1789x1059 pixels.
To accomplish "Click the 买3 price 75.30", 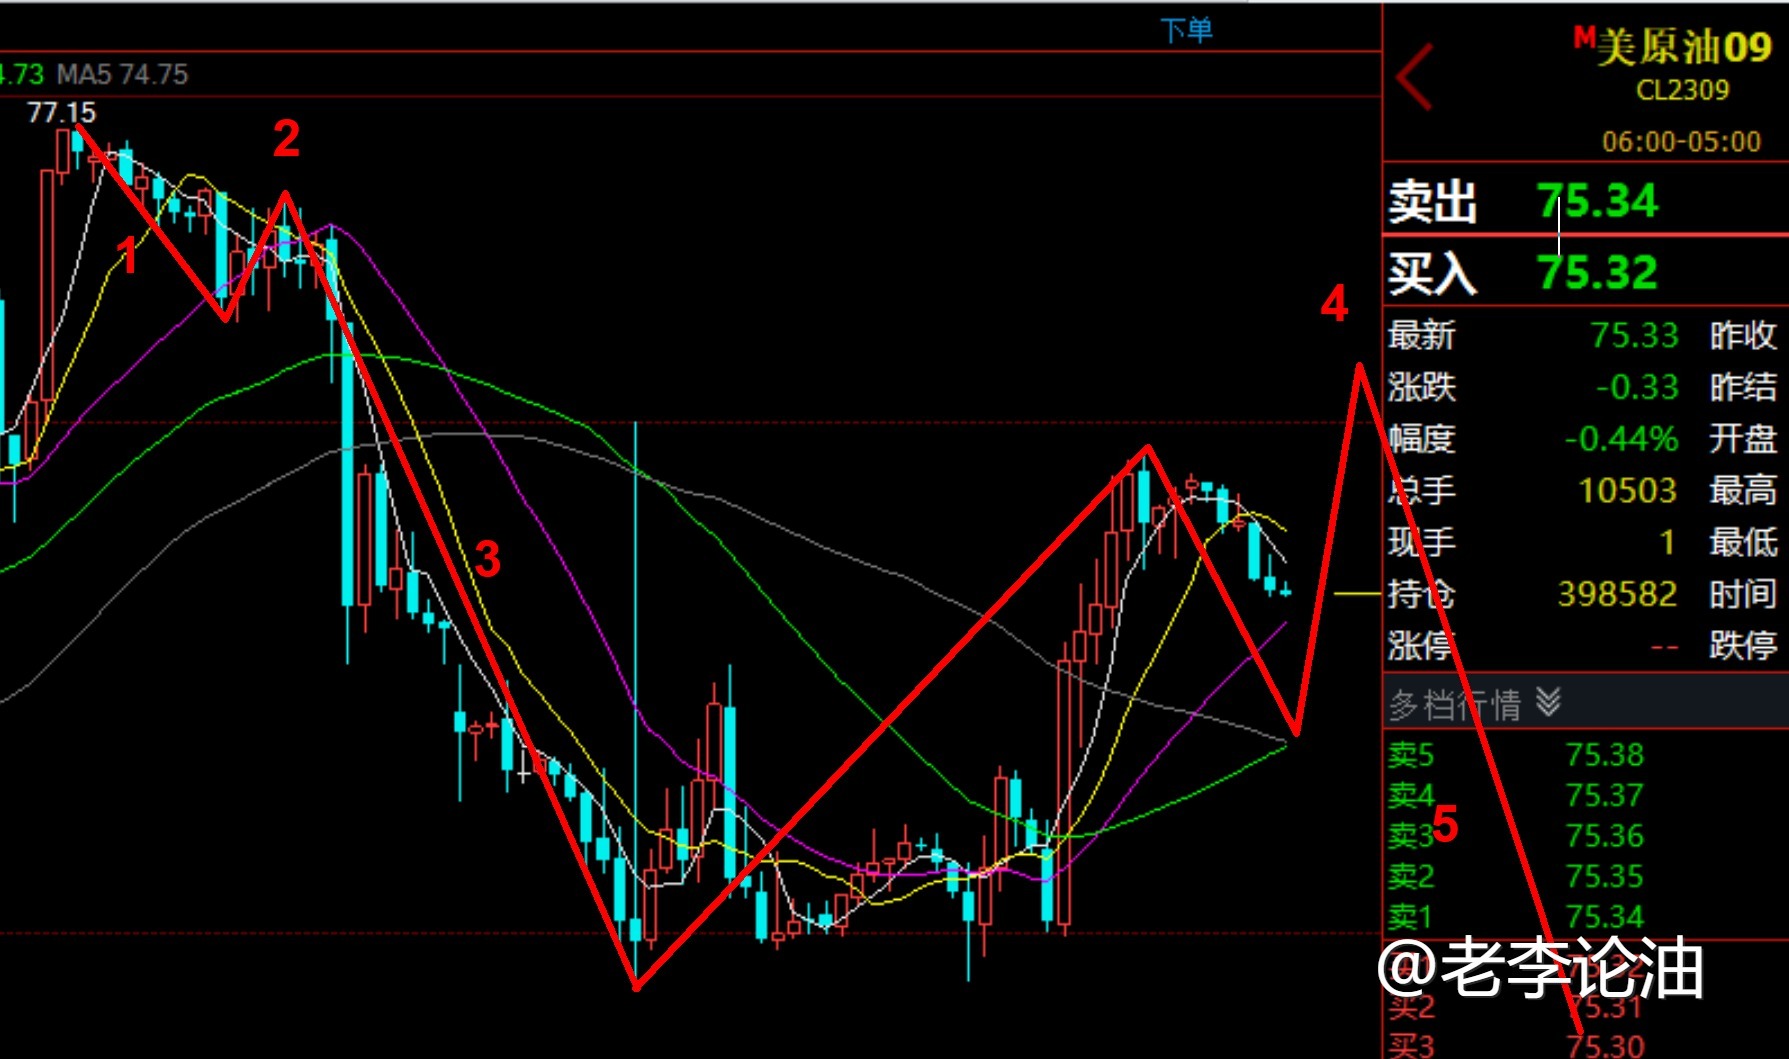I will [1604, 1046].
